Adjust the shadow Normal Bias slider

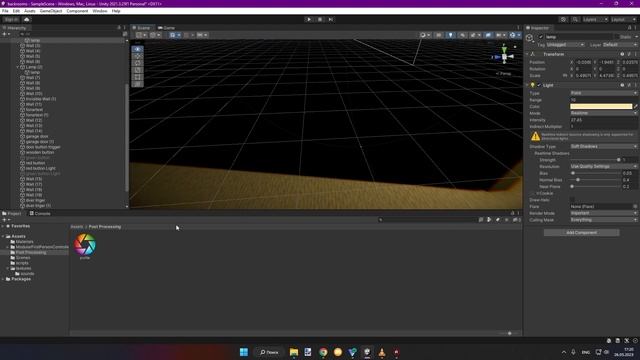pyautogui.click(x=595, y=180)
